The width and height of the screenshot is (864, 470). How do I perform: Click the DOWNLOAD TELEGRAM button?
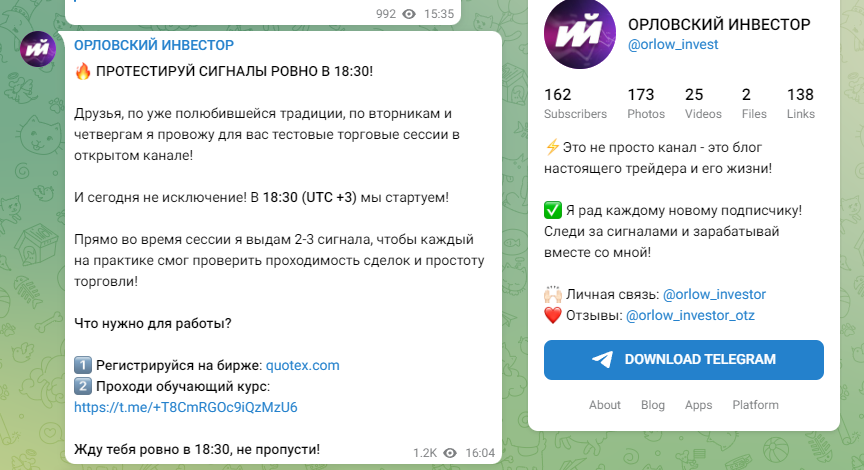click(684, 360)
